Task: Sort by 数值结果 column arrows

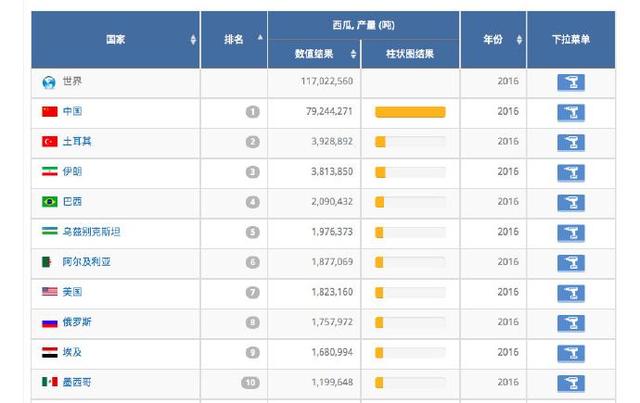Action: tap(353, 54)
